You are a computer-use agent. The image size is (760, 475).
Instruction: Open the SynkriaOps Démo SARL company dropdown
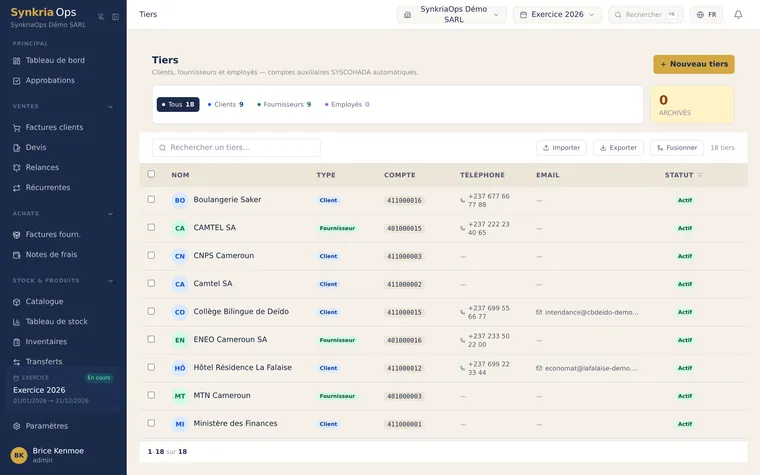(452, 15)
